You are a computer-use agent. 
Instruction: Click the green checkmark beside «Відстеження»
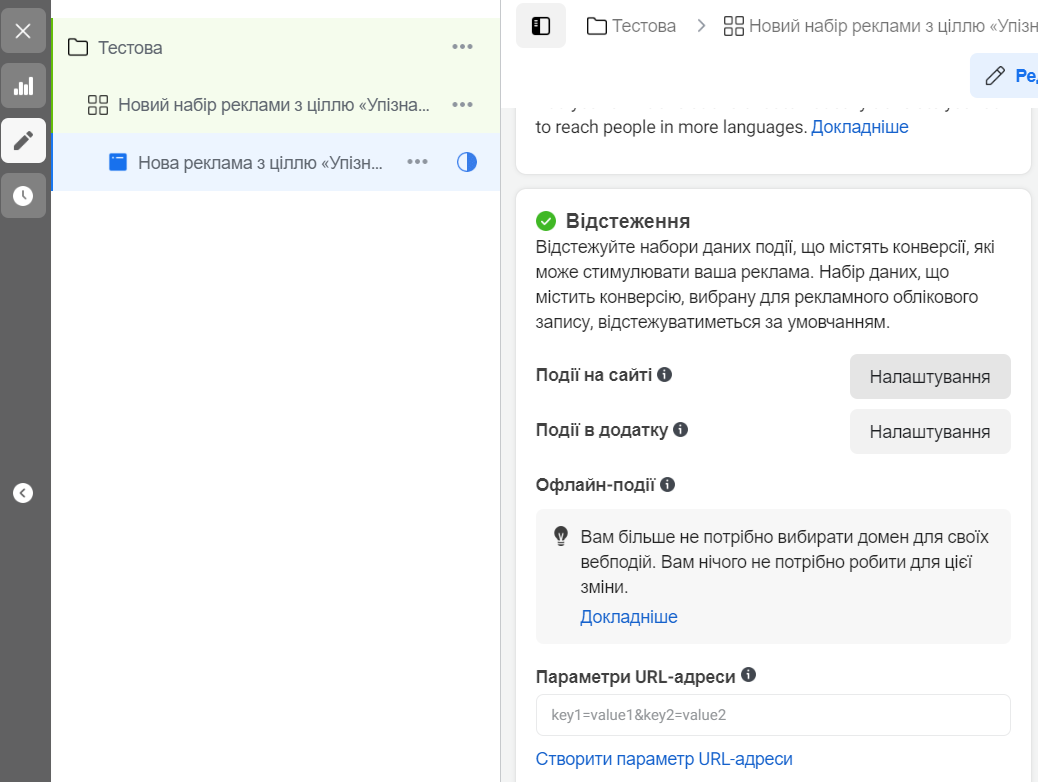point(545,220)
